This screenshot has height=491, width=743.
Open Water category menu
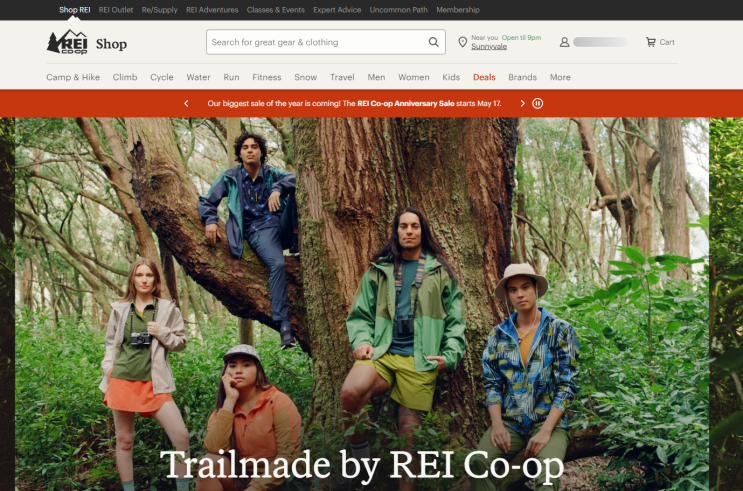(x=198, y=77)
